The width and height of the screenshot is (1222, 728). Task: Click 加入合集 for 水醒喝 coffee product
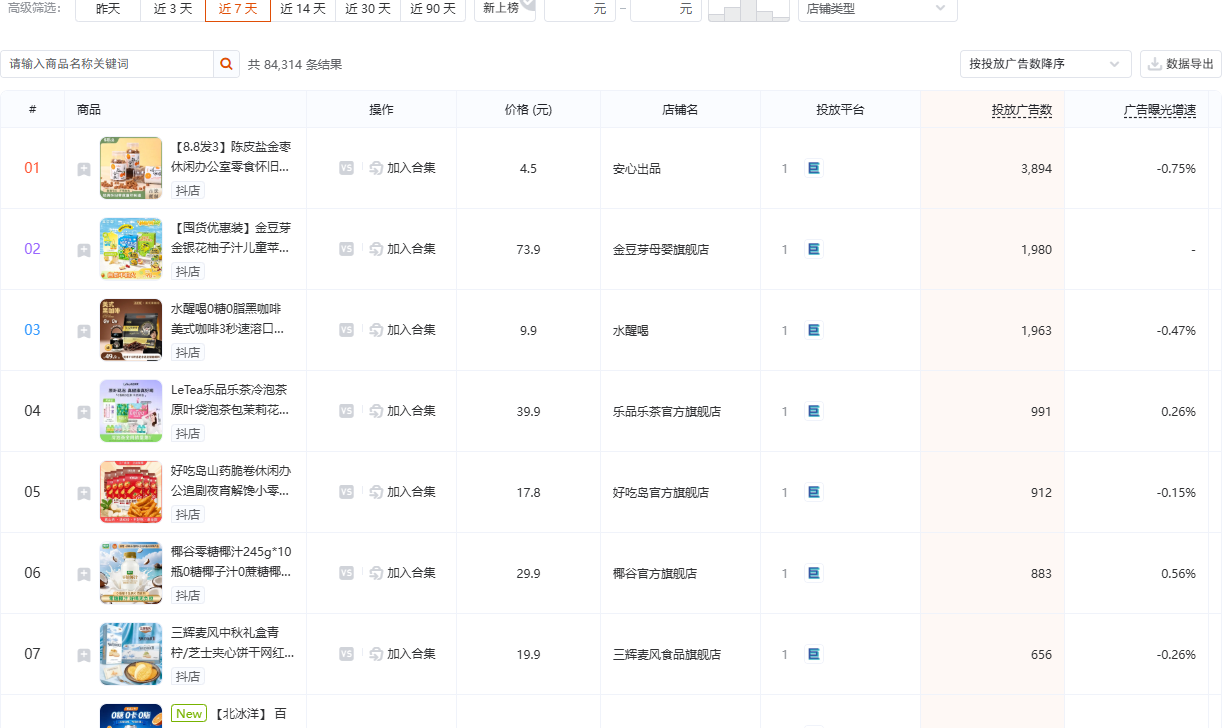402,330
